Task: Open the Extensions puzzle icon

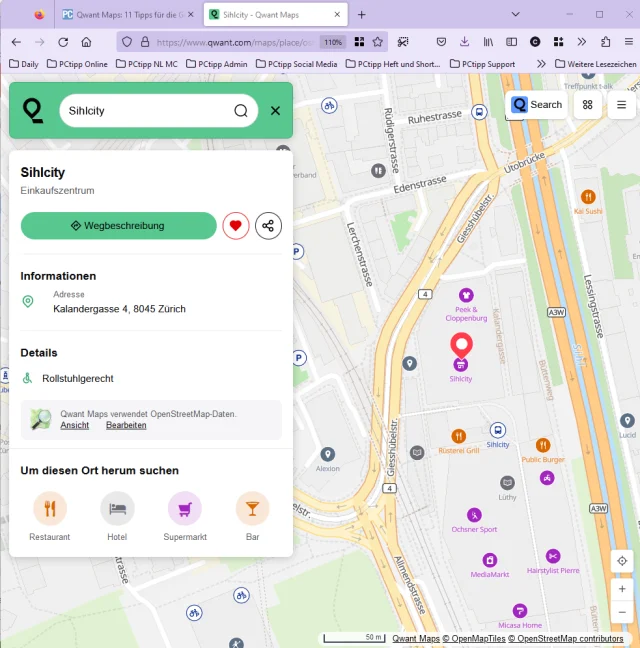Action: 605,42
